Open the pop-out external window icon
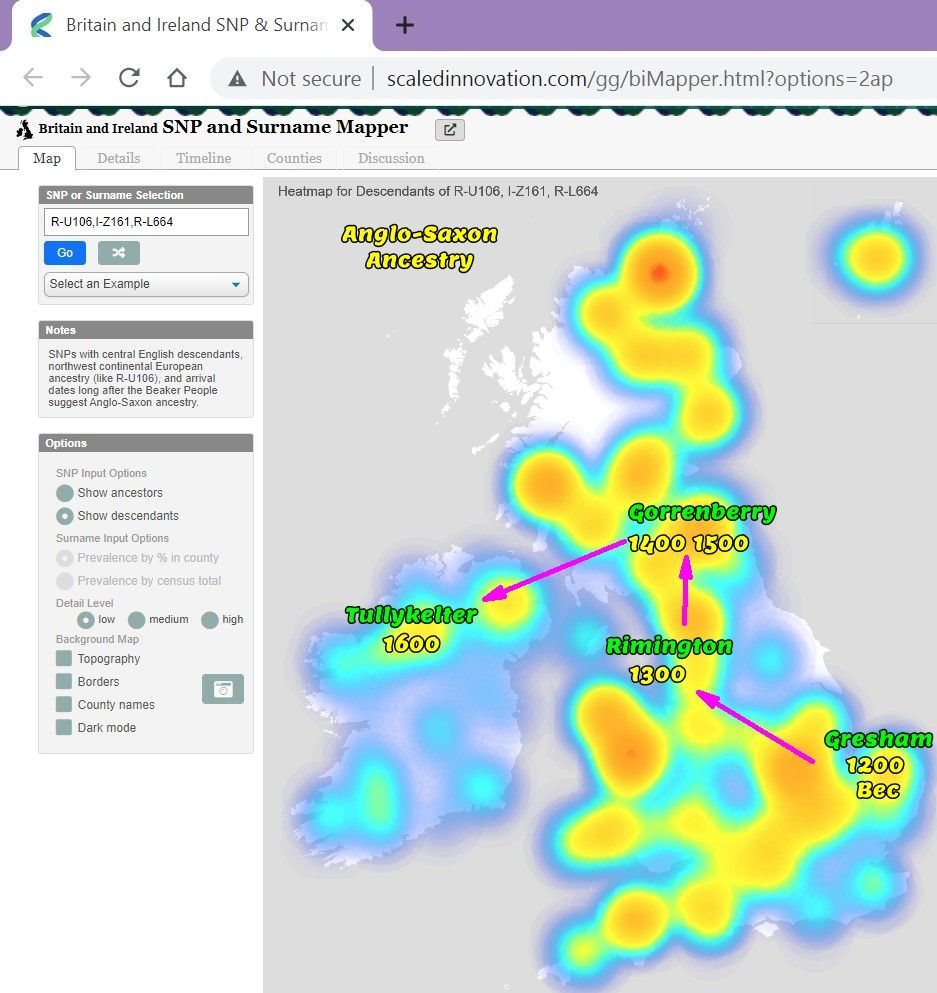This screenshot has width=937, height=993. pos(449,129)
